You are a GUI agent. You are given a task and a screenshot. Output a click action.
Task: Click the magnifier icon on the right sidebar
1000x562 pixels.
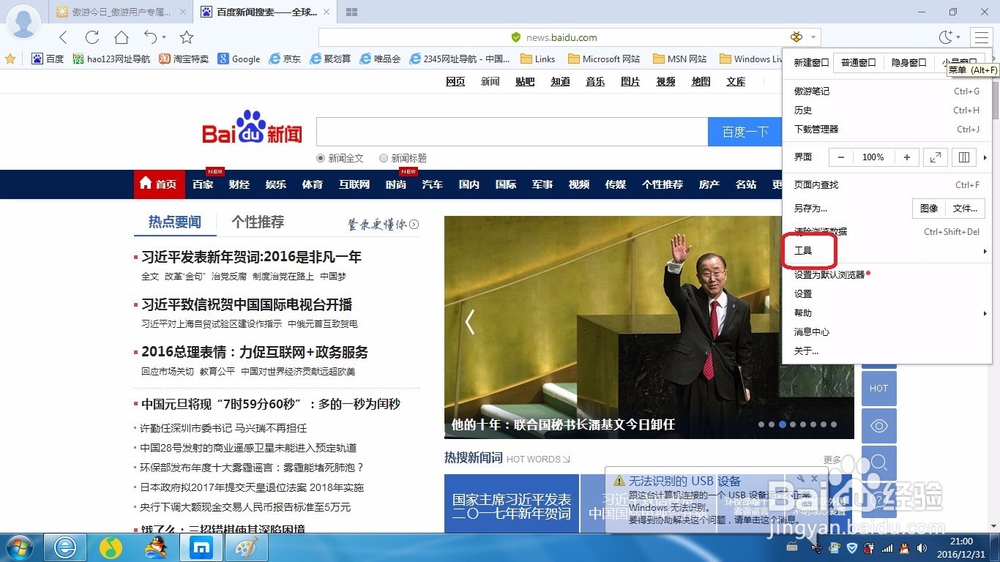click(x=879, y=462)
